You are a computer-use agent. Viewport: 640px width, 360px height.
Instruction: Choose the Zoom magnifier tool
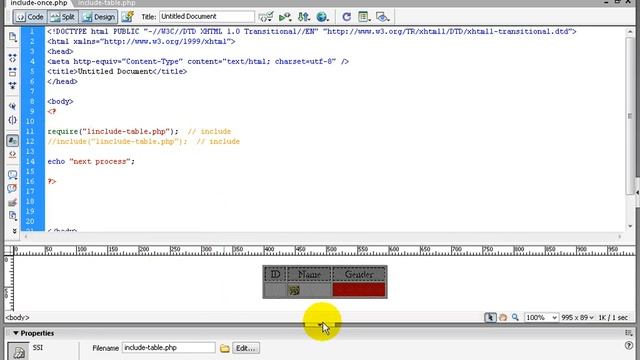point(515,317)
